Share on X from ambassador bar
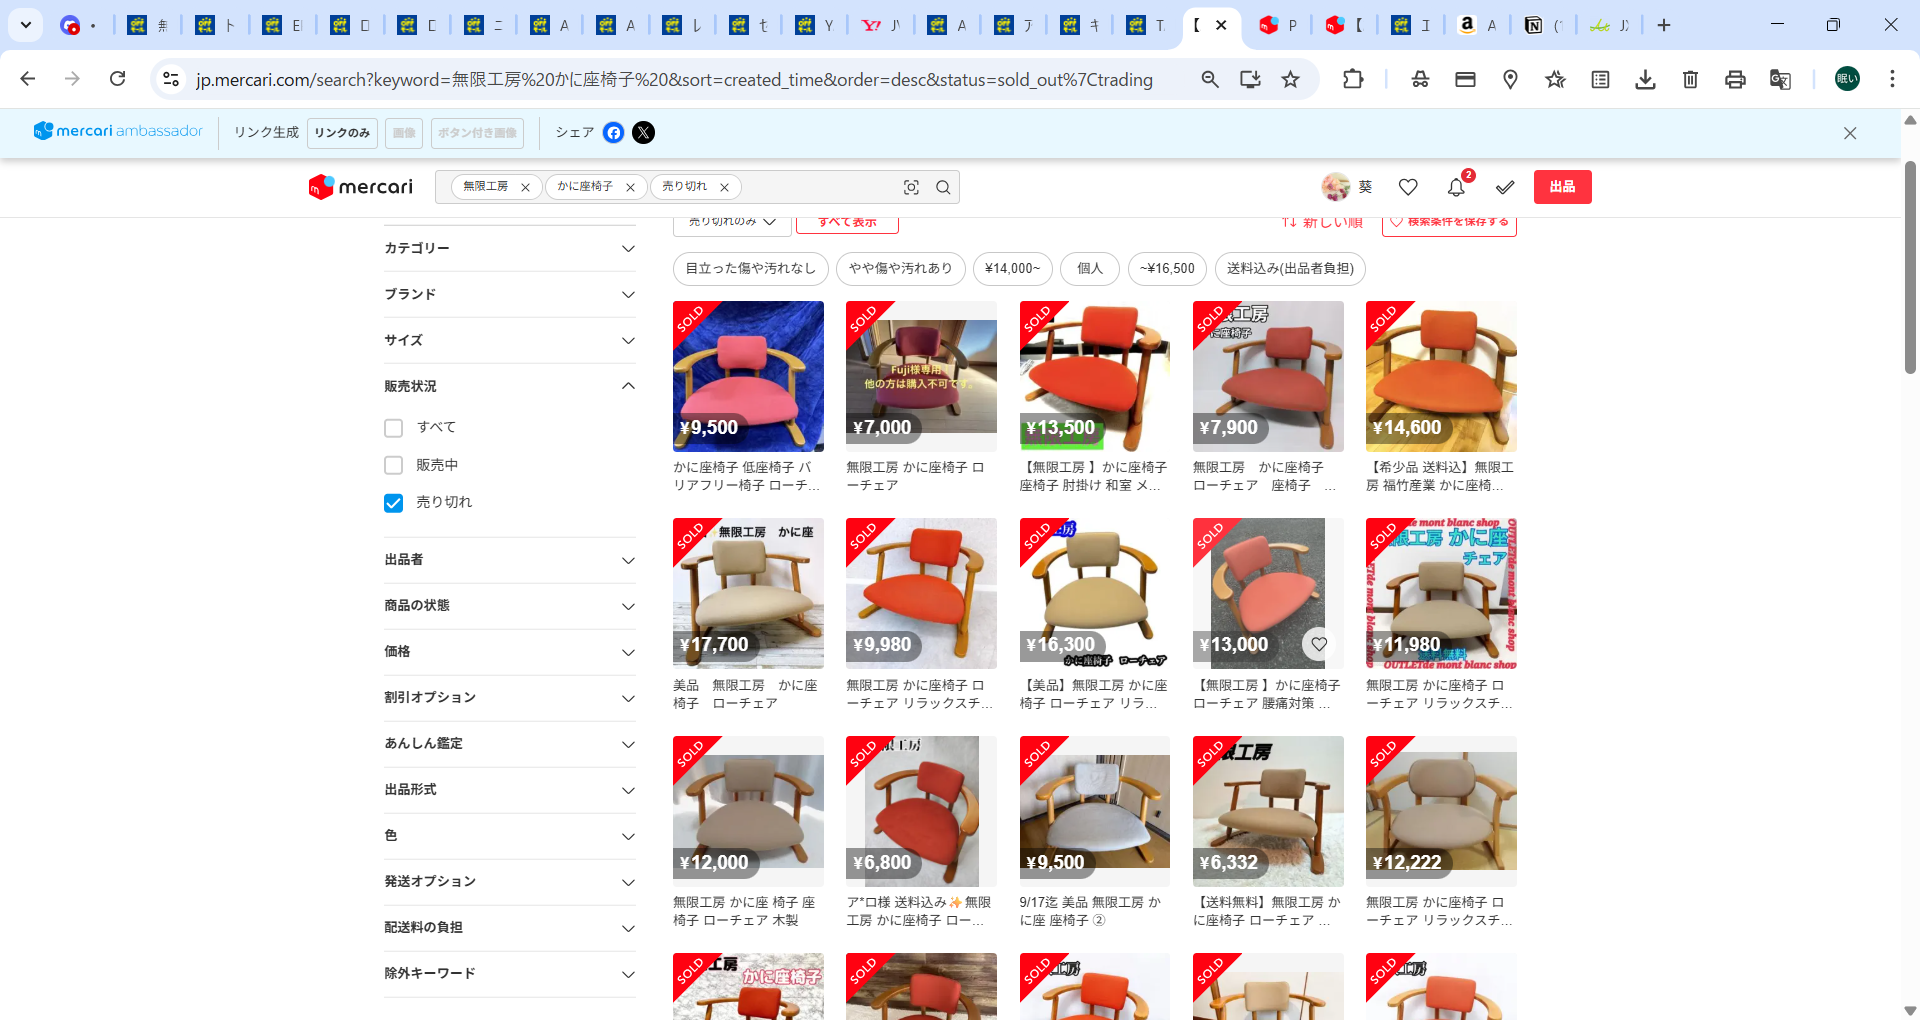The image size is (1920, 1020). point(644,133)
